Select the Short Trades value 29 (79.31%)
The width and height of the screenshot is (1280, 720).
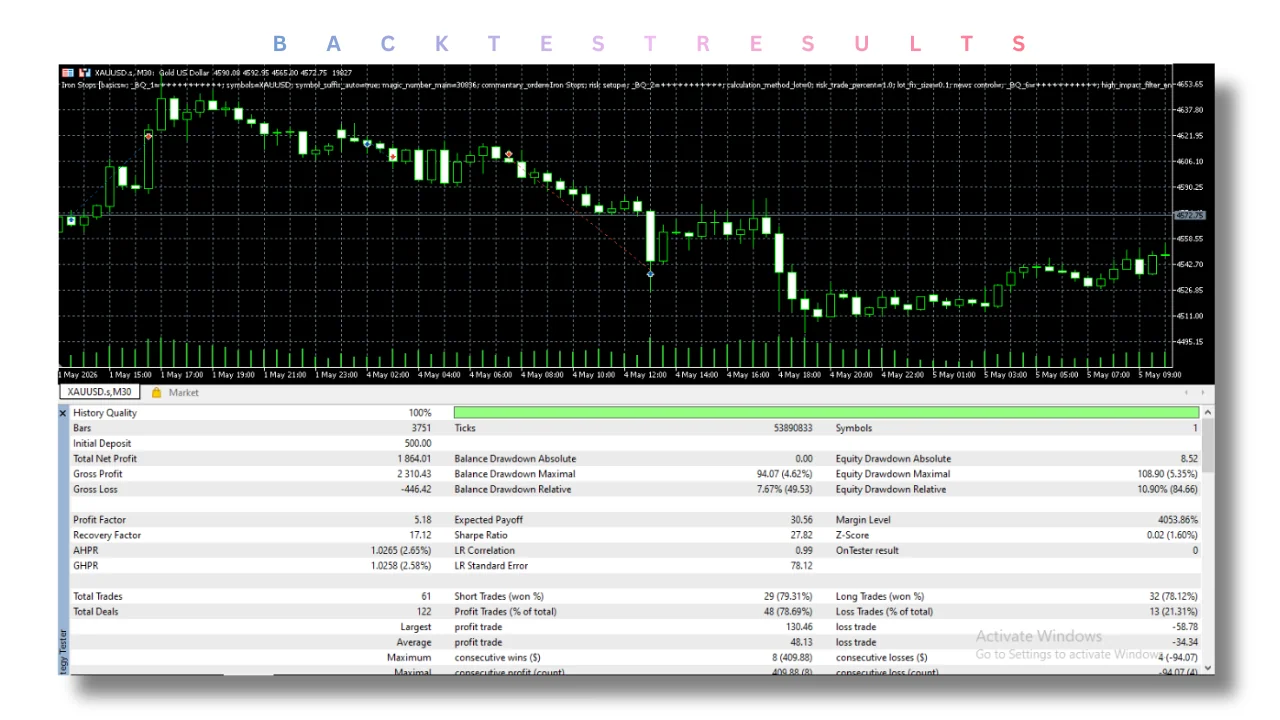click(789, 596)
